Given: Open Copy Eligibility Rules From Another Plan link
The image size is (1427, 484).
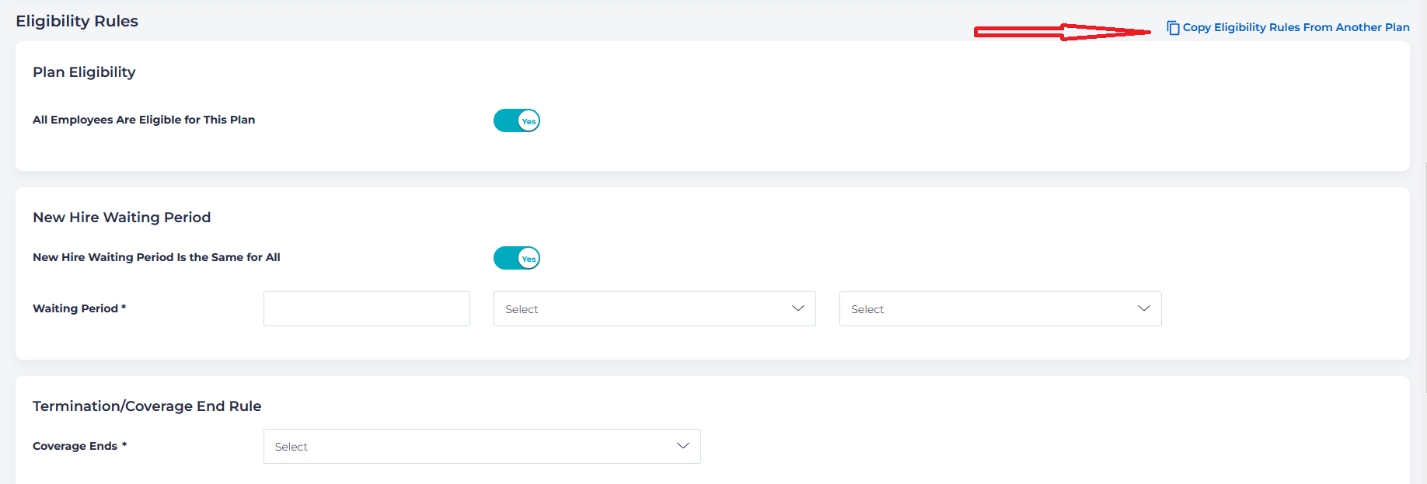Looking at the screenshot, I should [x=1295, y=28].
